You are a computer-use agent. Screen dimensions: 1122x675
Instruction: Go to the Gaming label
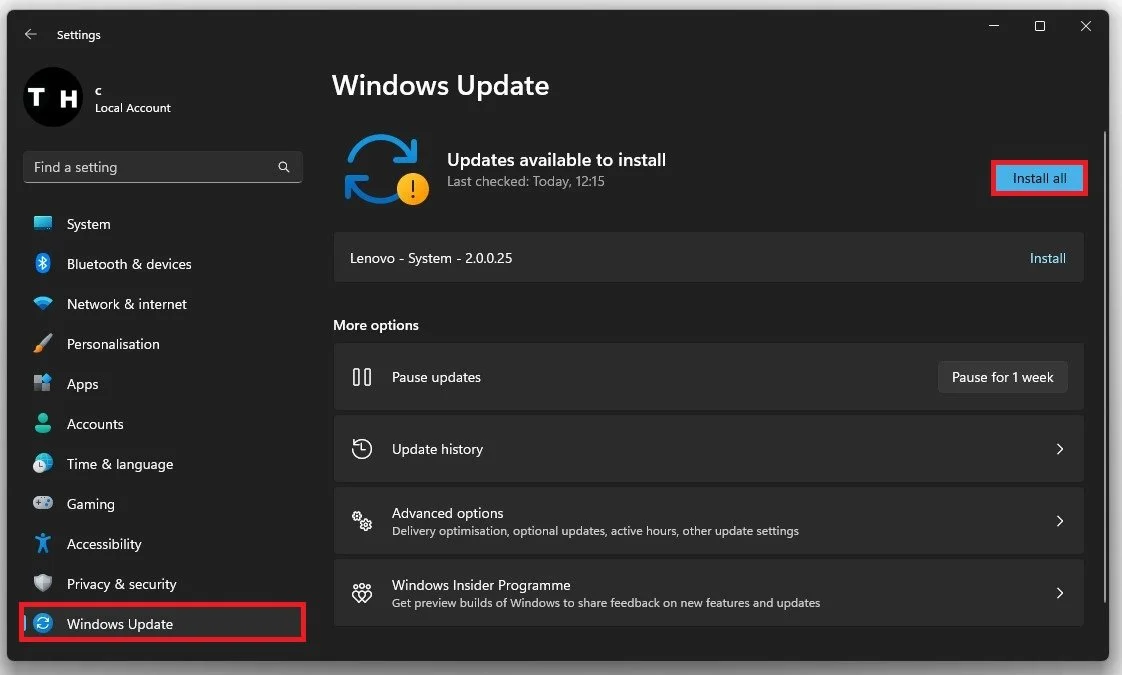[x=91, y=505]
